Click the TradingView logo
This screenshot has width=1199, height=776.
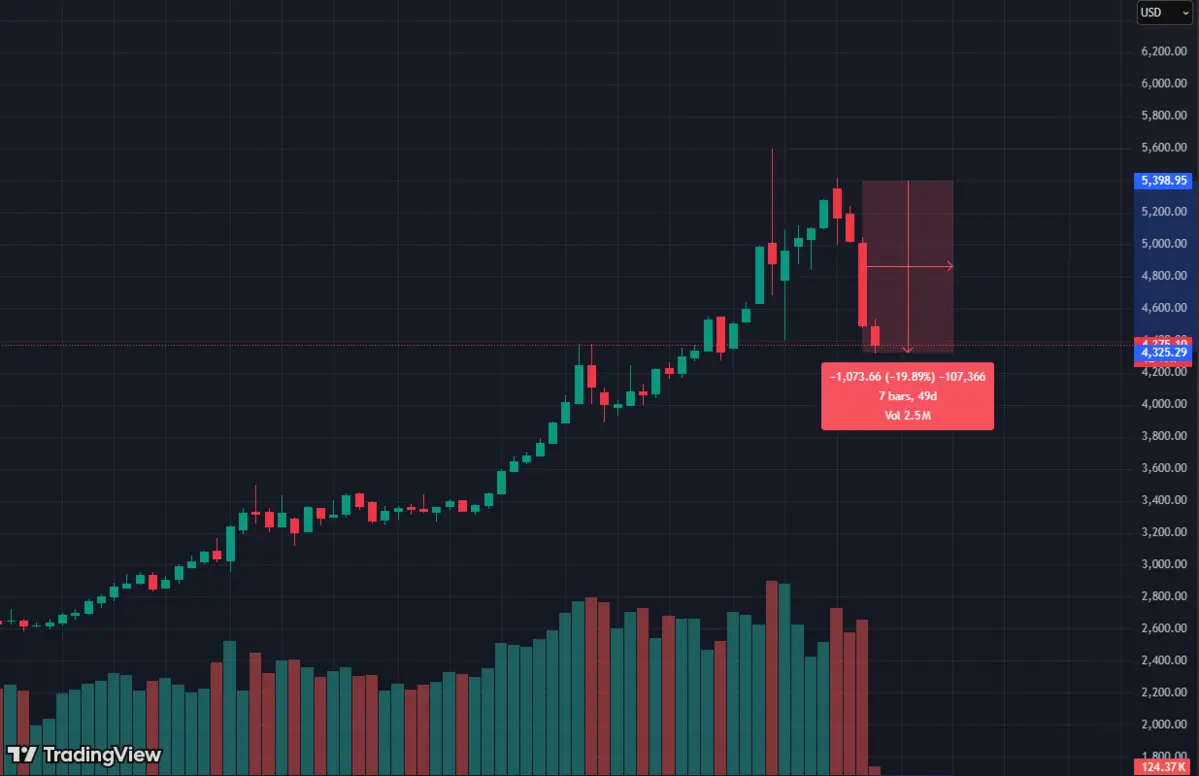click(x=84, y=755)
